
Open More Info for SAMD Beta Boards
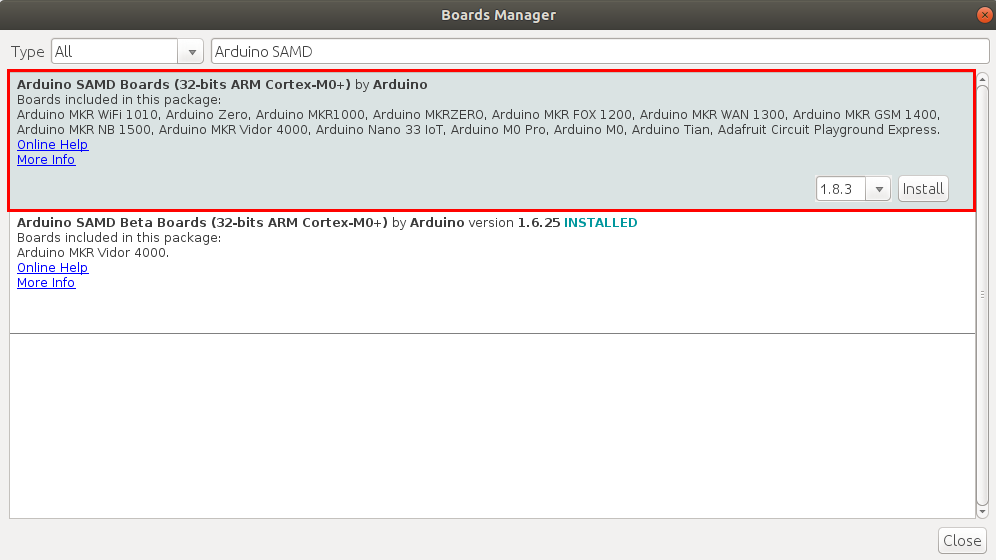click(x=46, y=283)
